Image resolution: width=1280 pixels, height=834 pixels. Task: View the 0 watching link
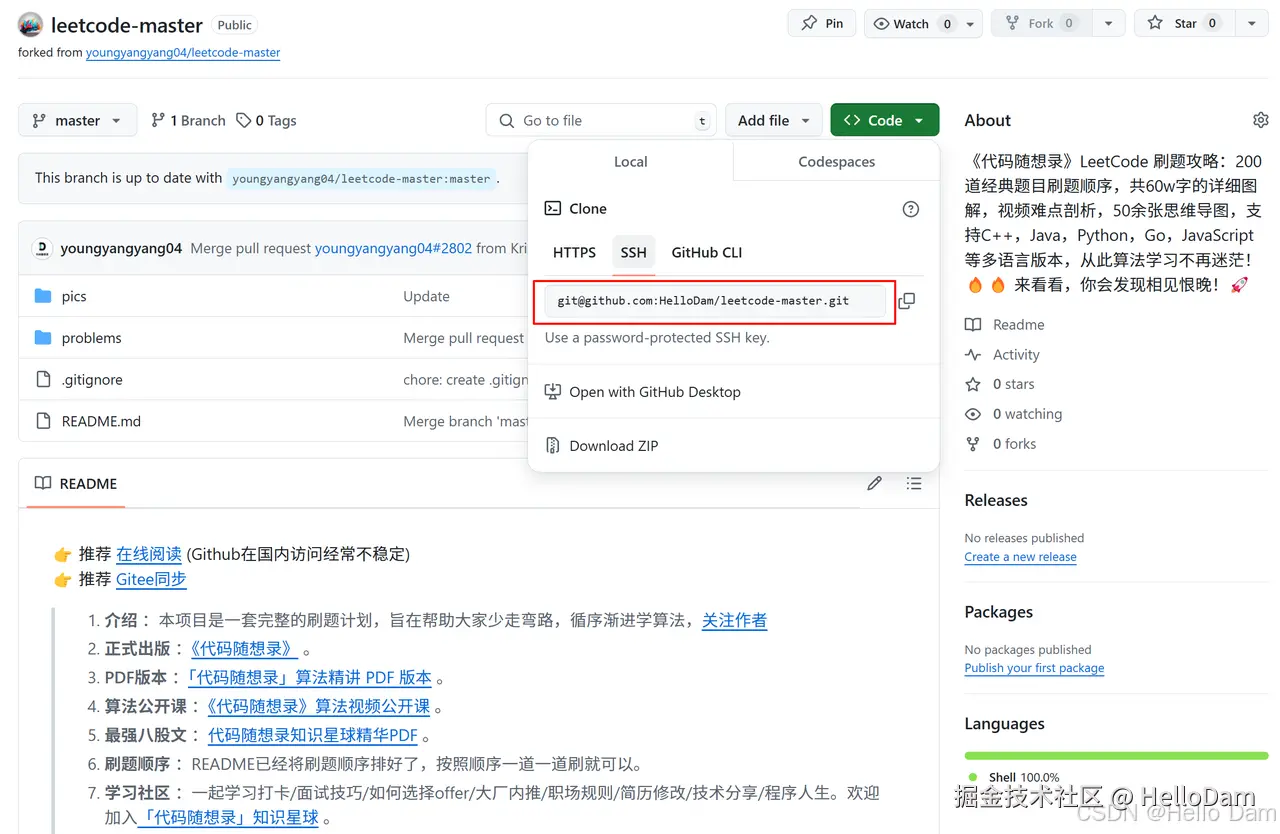(x=1014, y=414)
